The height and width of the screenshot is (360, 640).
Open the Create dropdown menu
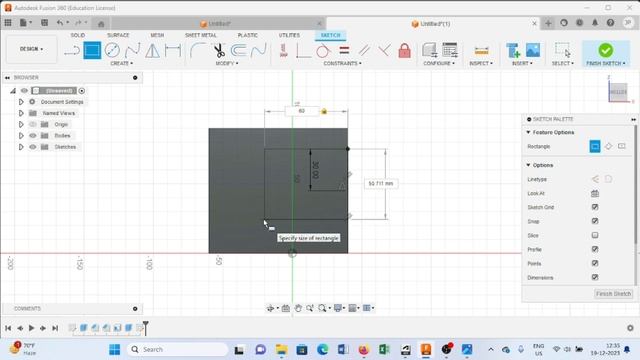pos(122,64)
